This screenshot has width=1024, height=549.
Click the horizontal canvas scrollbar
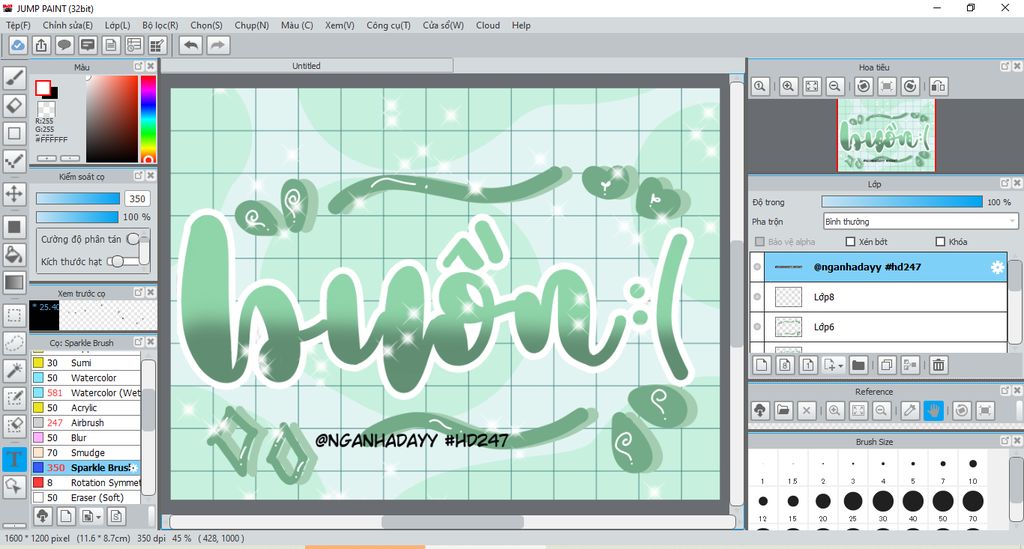[x=452, y=522]
